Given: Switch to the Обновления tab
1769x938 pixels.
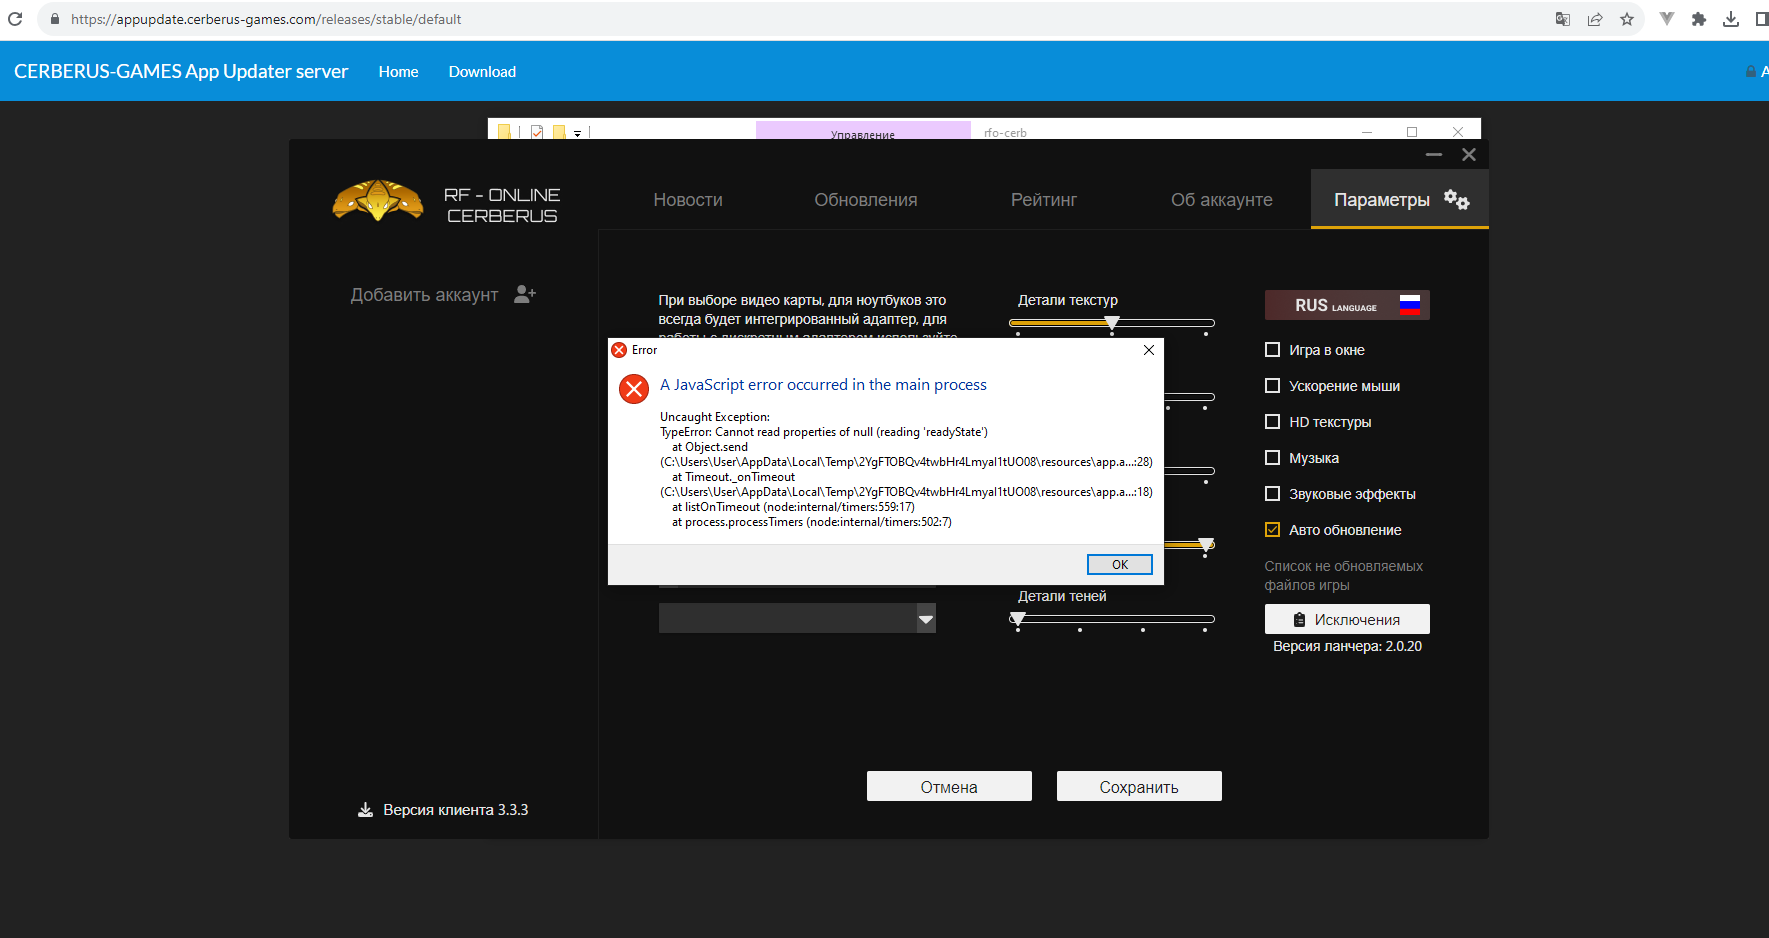Looking at the screenshot, I should pos(866,200).
